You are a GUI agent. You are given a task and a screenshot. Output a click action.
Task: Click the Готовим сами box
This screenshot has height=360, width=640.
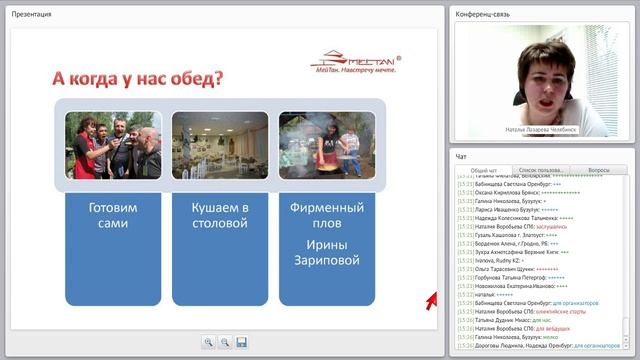tap(113, 249)
